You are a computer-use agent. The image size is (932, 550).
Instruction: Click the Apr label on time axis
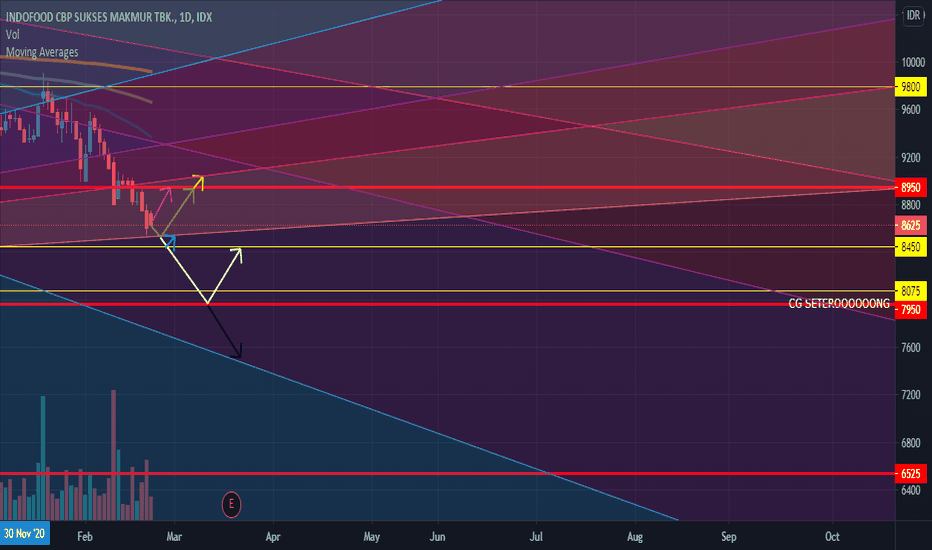(x=273, y=536)
